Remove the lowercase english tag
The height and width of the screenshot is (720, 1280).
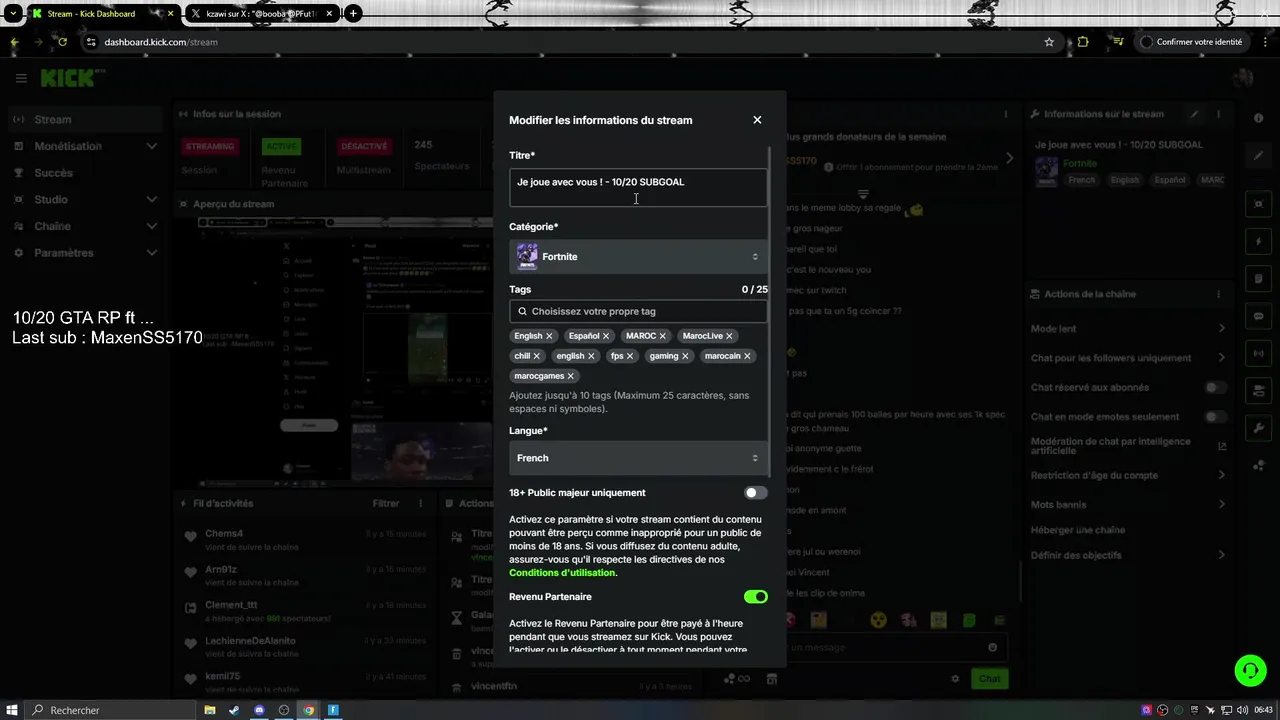click(x=591, y=356)
